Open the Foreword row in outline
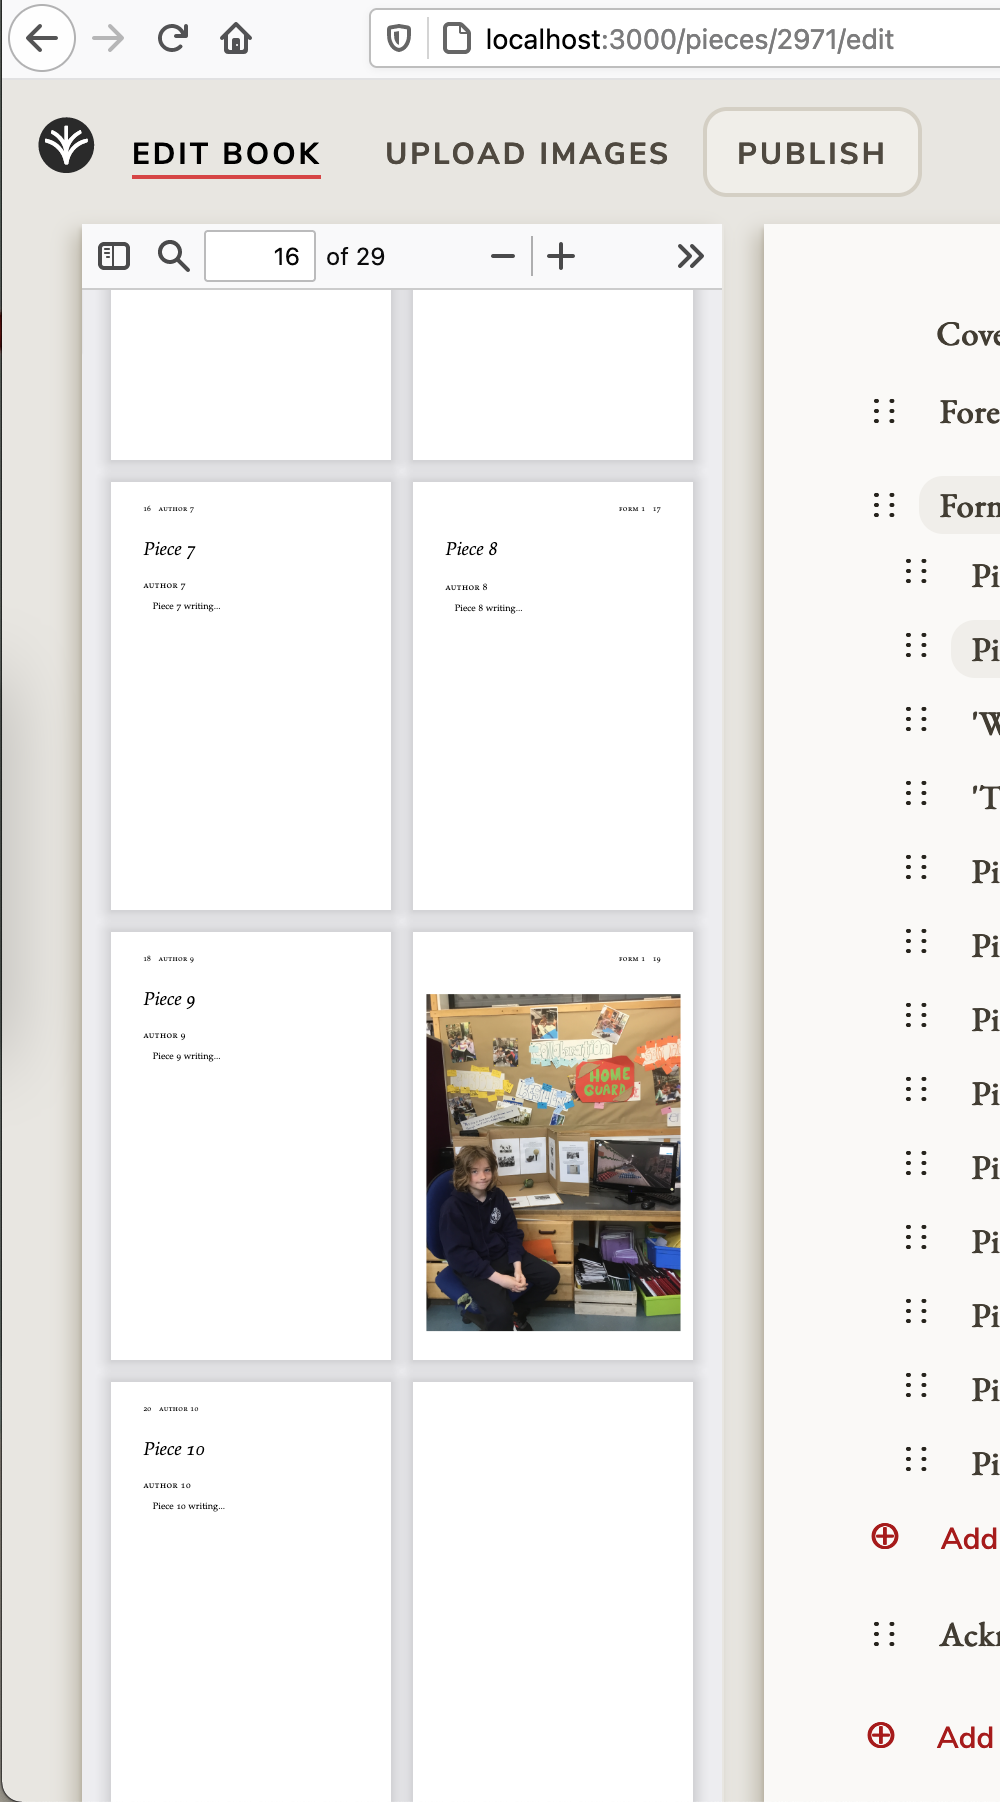Screen dimensions: 1000x1802 tap(968, 412)
